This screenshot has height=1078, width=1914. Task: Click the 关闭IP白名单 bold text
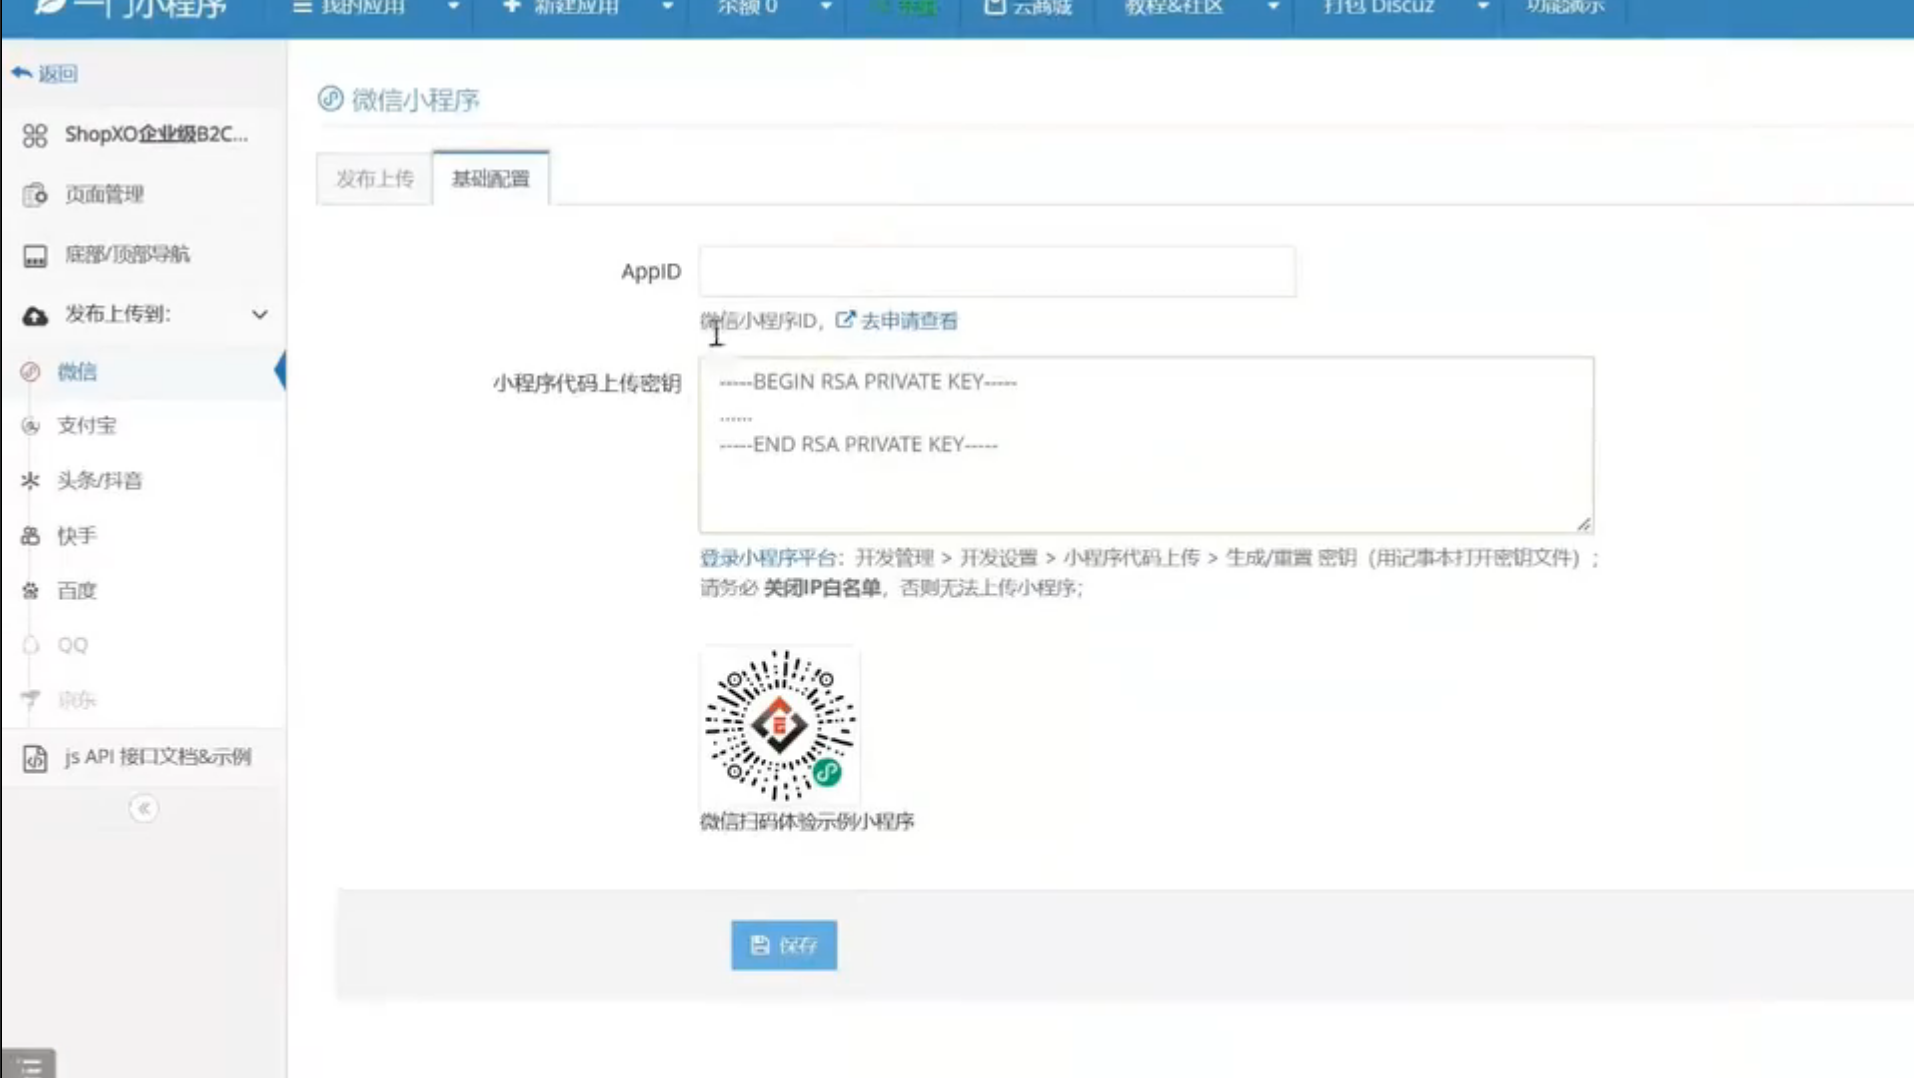[x=822, y=588]
